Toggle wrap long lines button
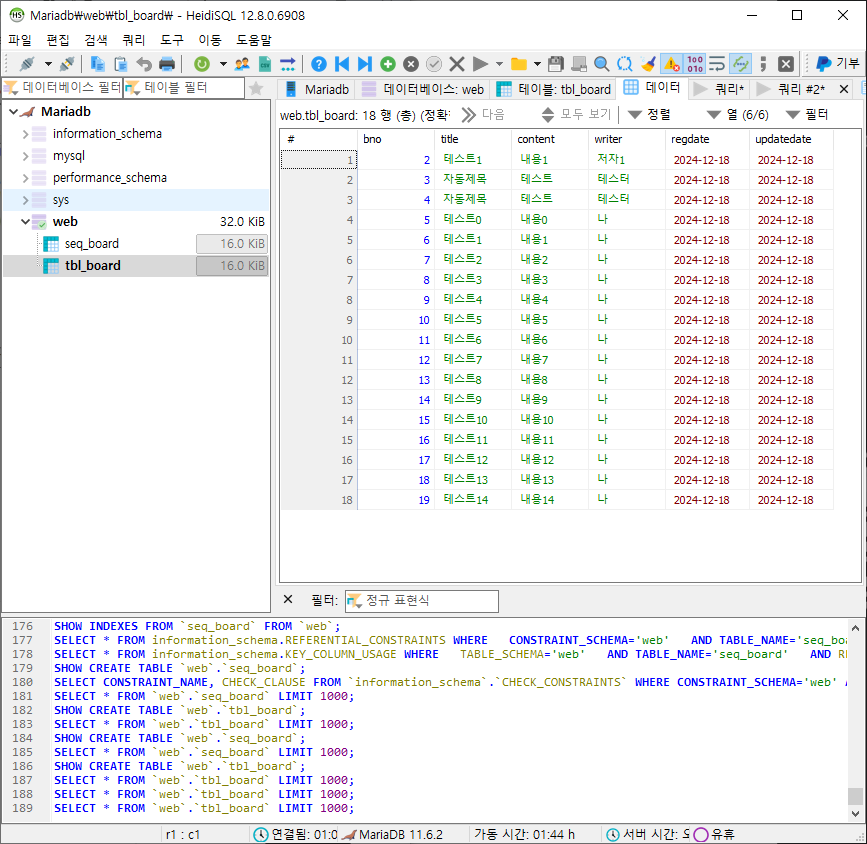867x844 pixels. click(717, 64)
